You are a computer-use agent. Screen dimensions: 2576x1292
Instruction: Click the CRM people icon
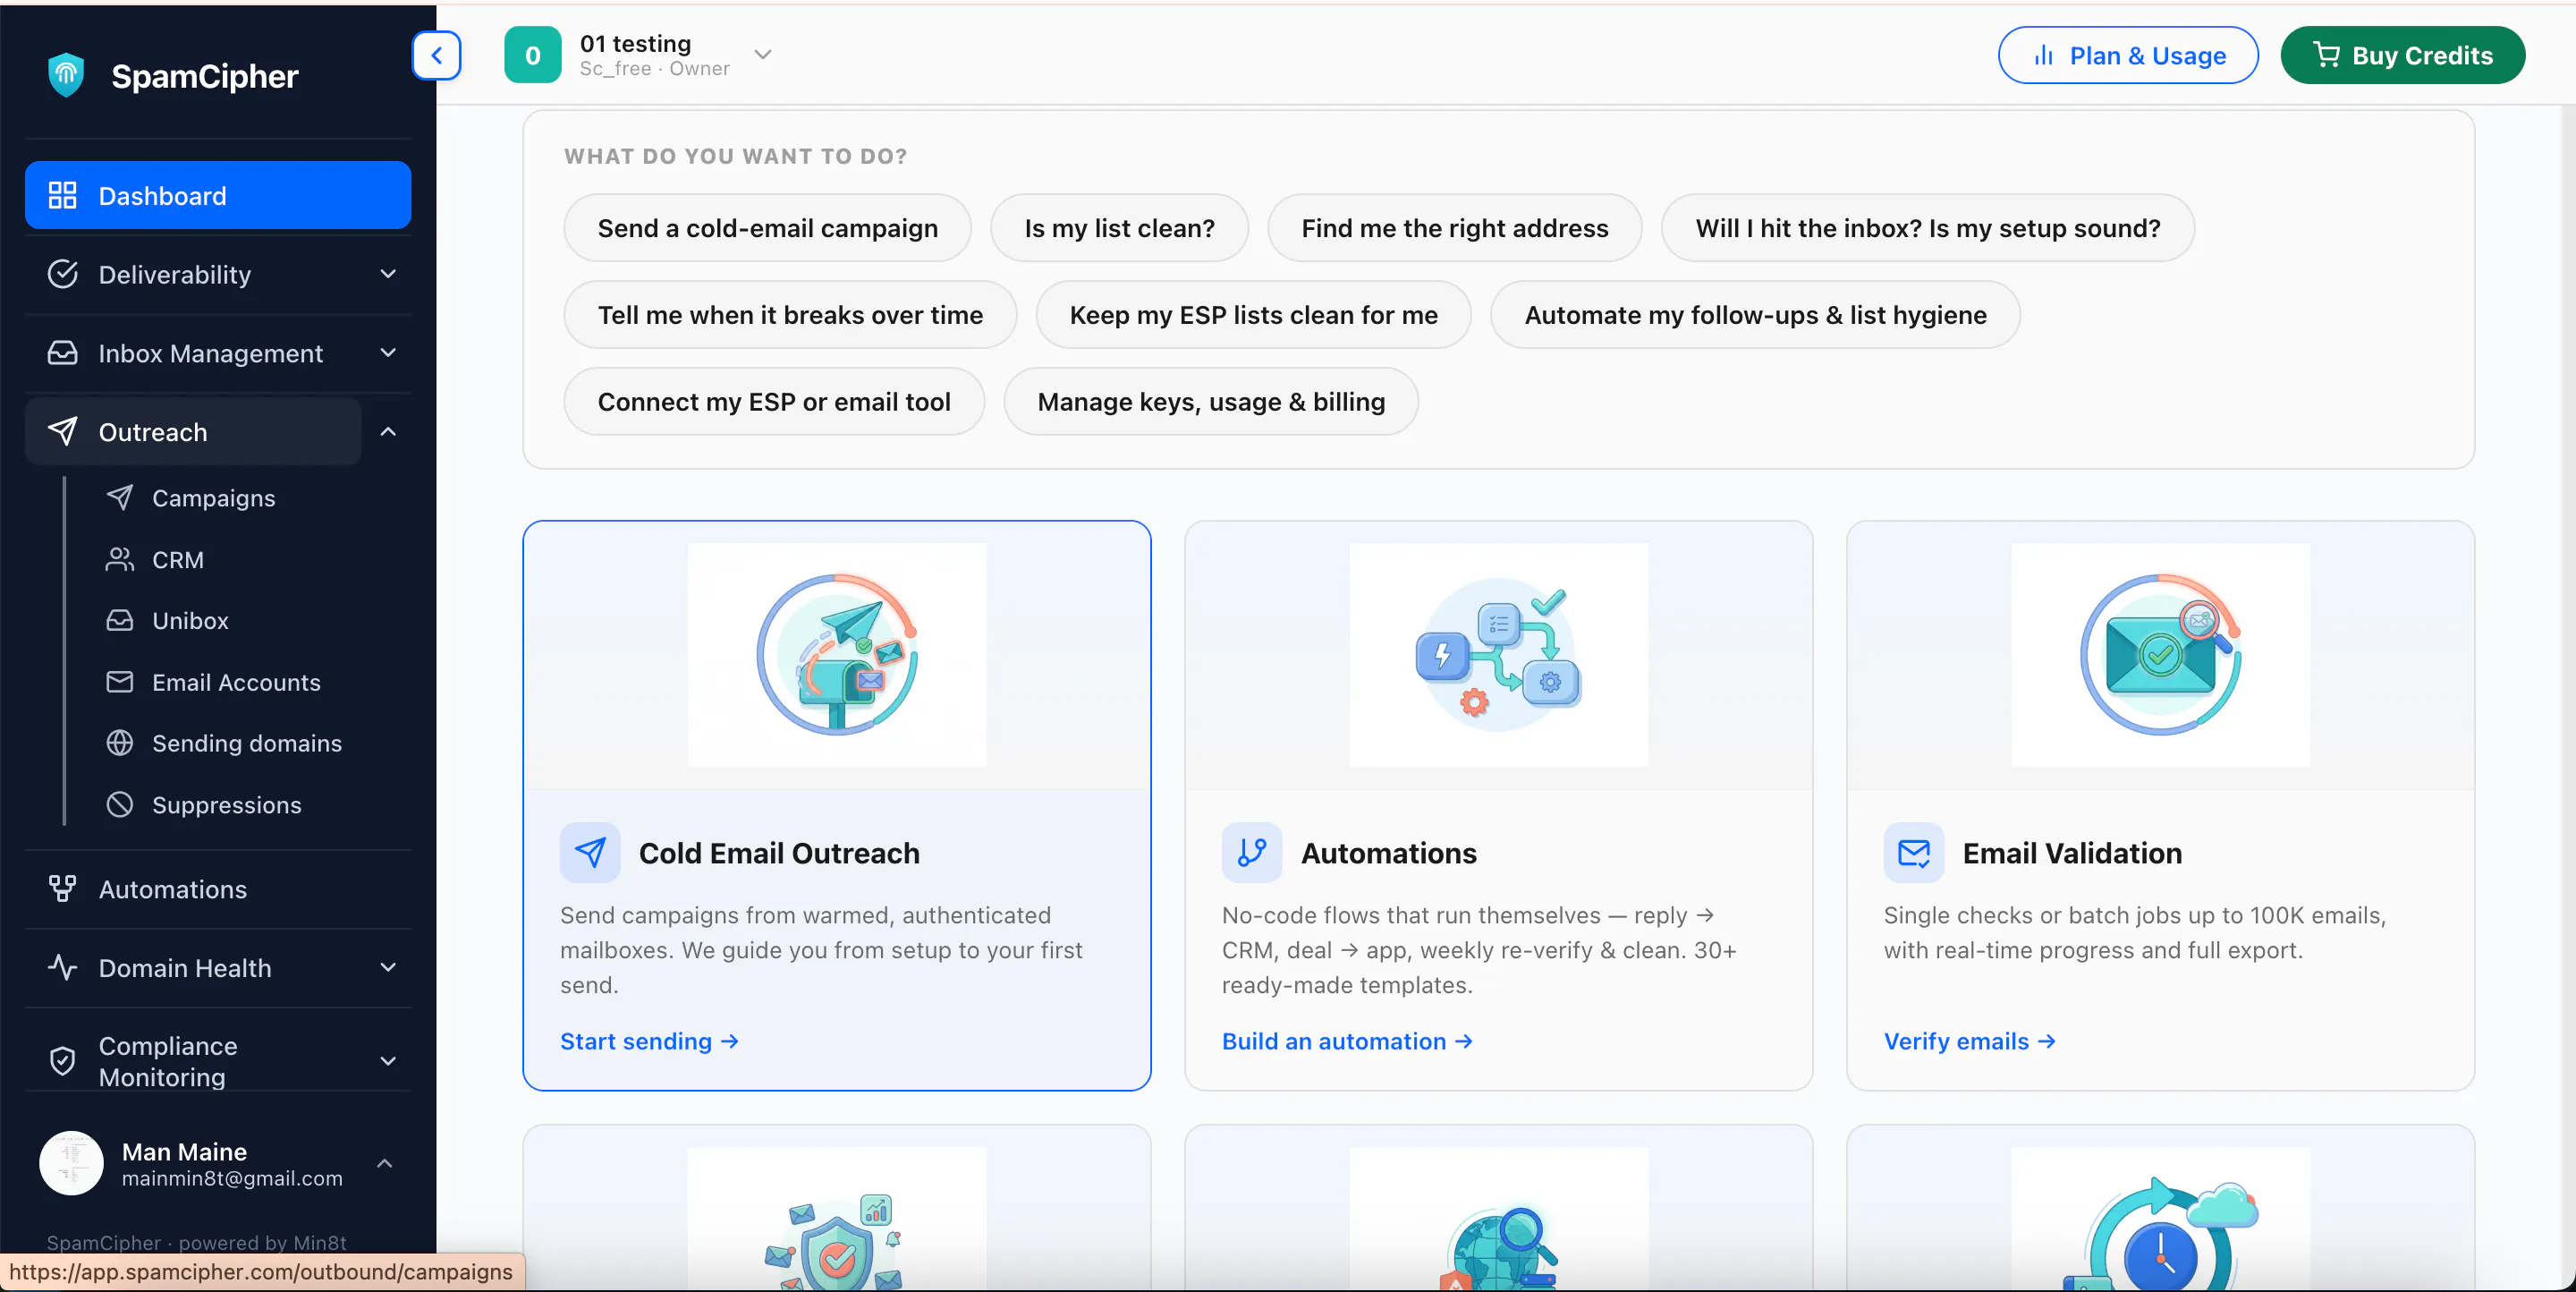click(x=120, y=560)
